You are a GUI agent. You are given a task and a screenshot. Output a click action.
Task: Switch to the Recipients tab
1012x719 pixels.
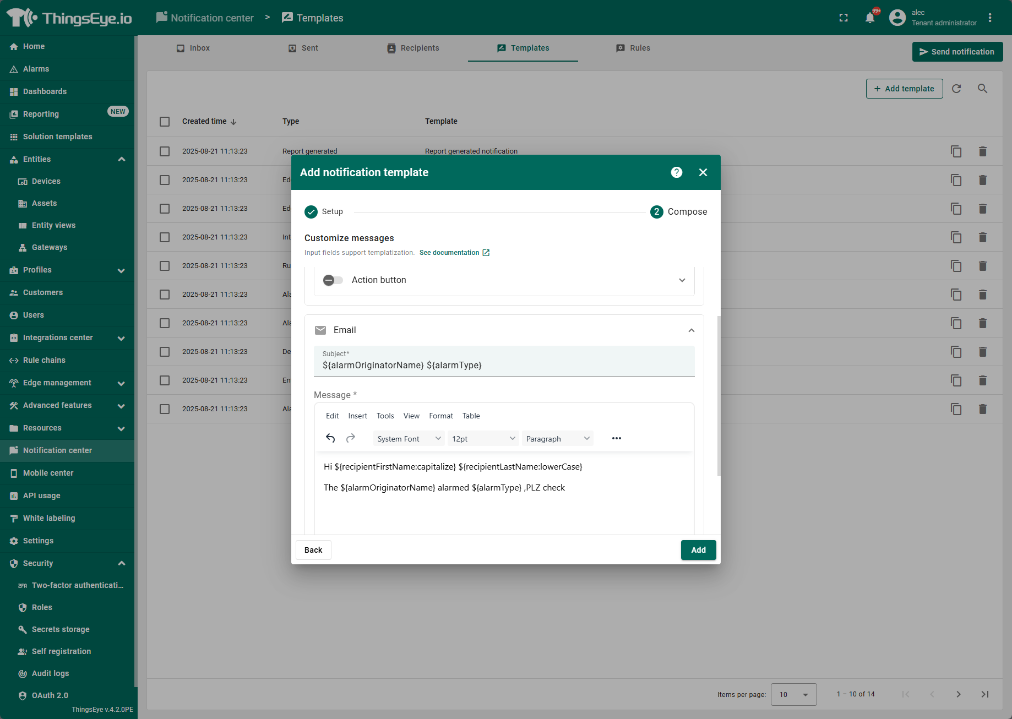(412, 48)
